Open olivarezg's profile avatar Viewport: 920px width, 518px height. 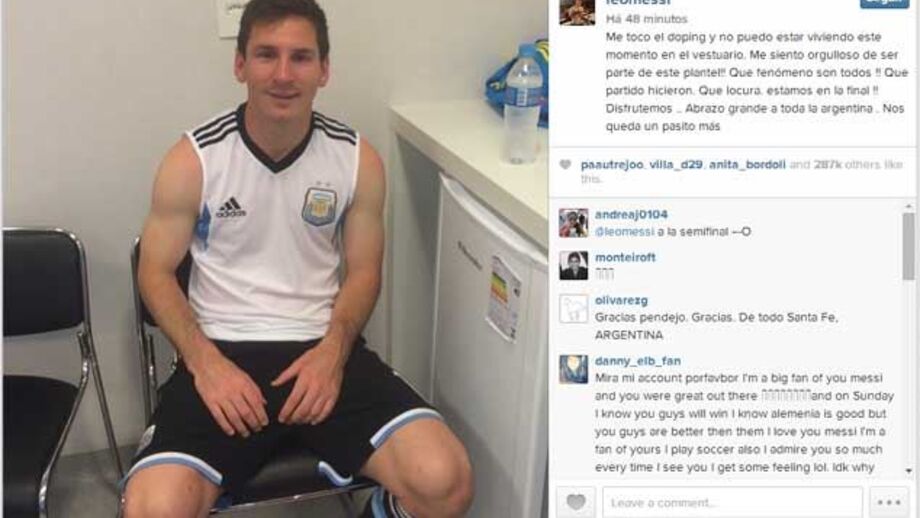(573, 309)
